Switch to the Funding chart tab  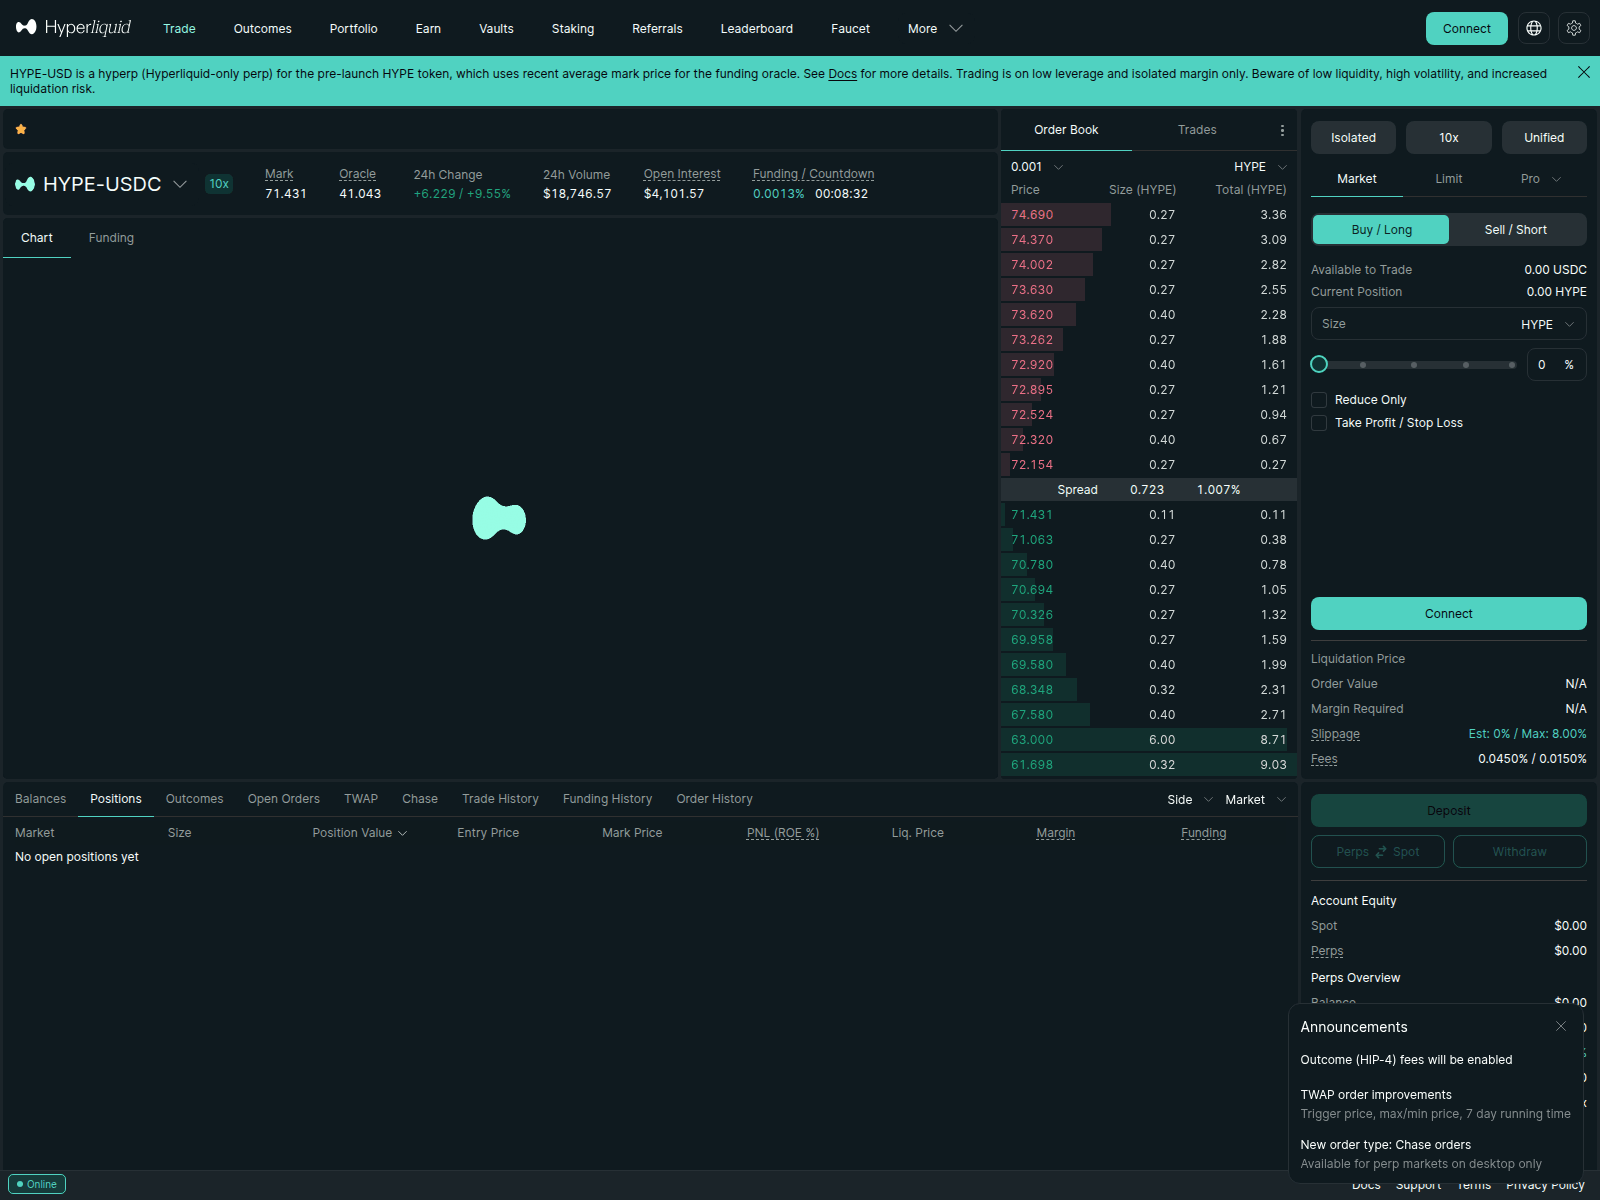pos(111,238)
